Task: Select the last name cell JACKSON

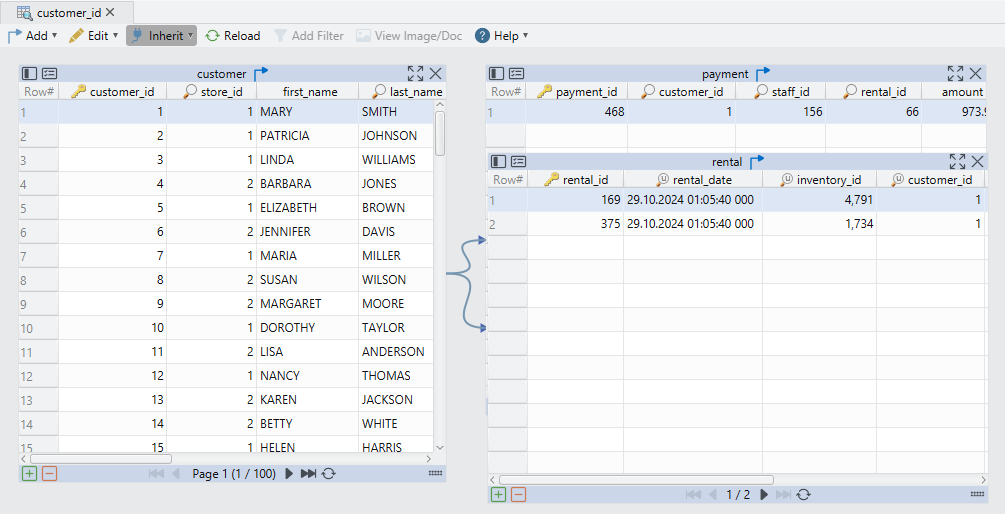Action: point(396,400)
